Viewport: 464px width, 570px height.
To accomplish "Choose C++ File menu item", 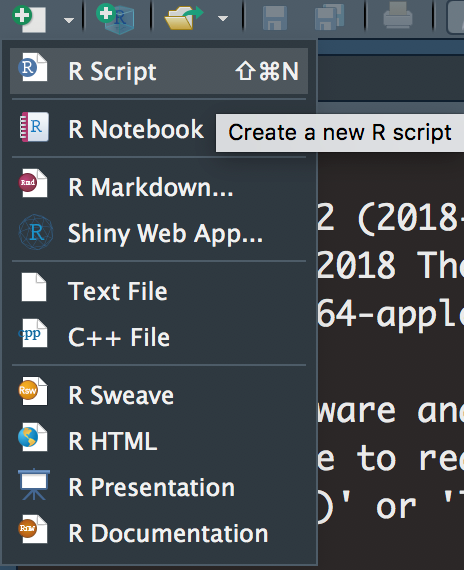I will [159, 337].
